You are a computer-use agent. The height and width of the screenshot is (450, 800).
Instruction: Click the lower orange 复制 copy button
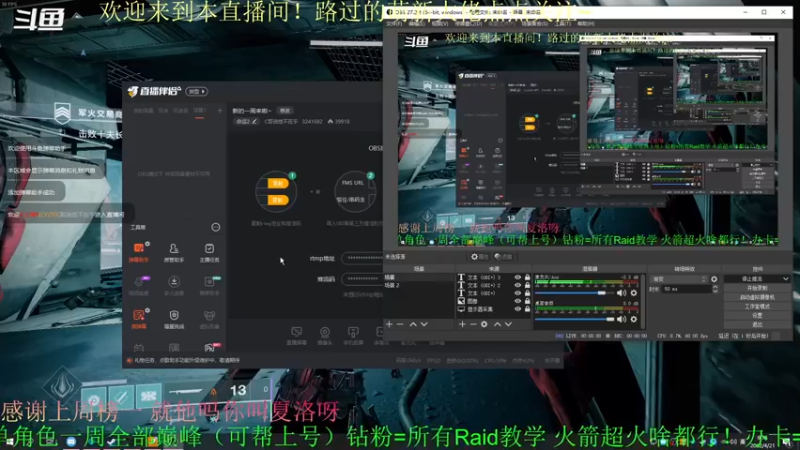pyautogui.click(x=277, y=200)
